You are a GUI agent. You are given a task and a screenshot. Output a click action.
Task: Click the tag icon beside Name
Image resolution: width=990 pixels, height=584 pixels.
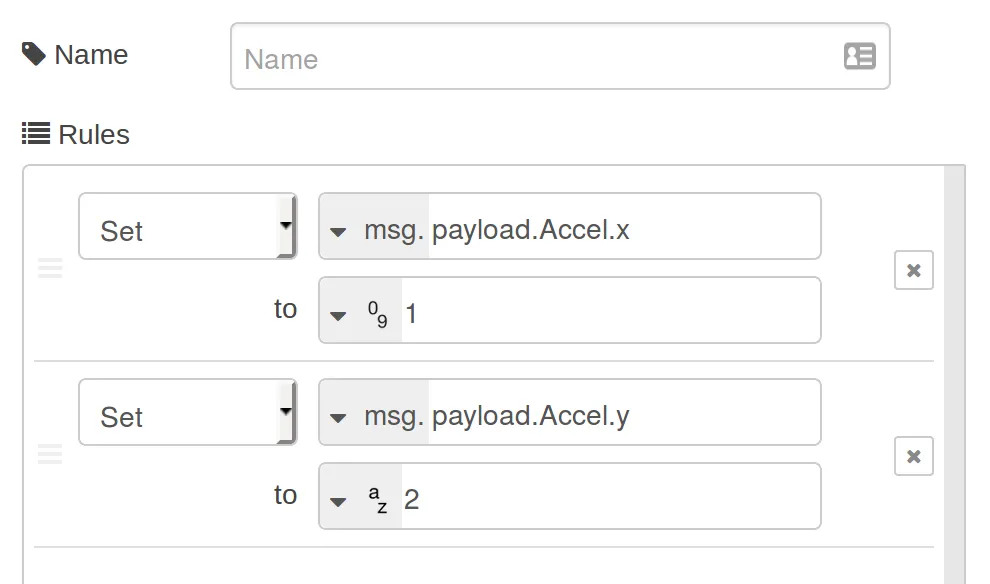point(34,54)
